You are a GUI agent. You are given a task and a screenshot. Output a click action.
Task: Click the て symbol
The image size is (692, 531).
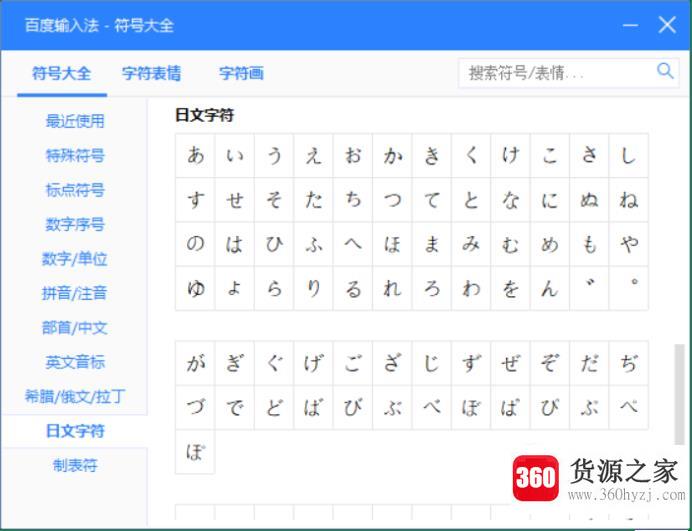tap(432, 200)
